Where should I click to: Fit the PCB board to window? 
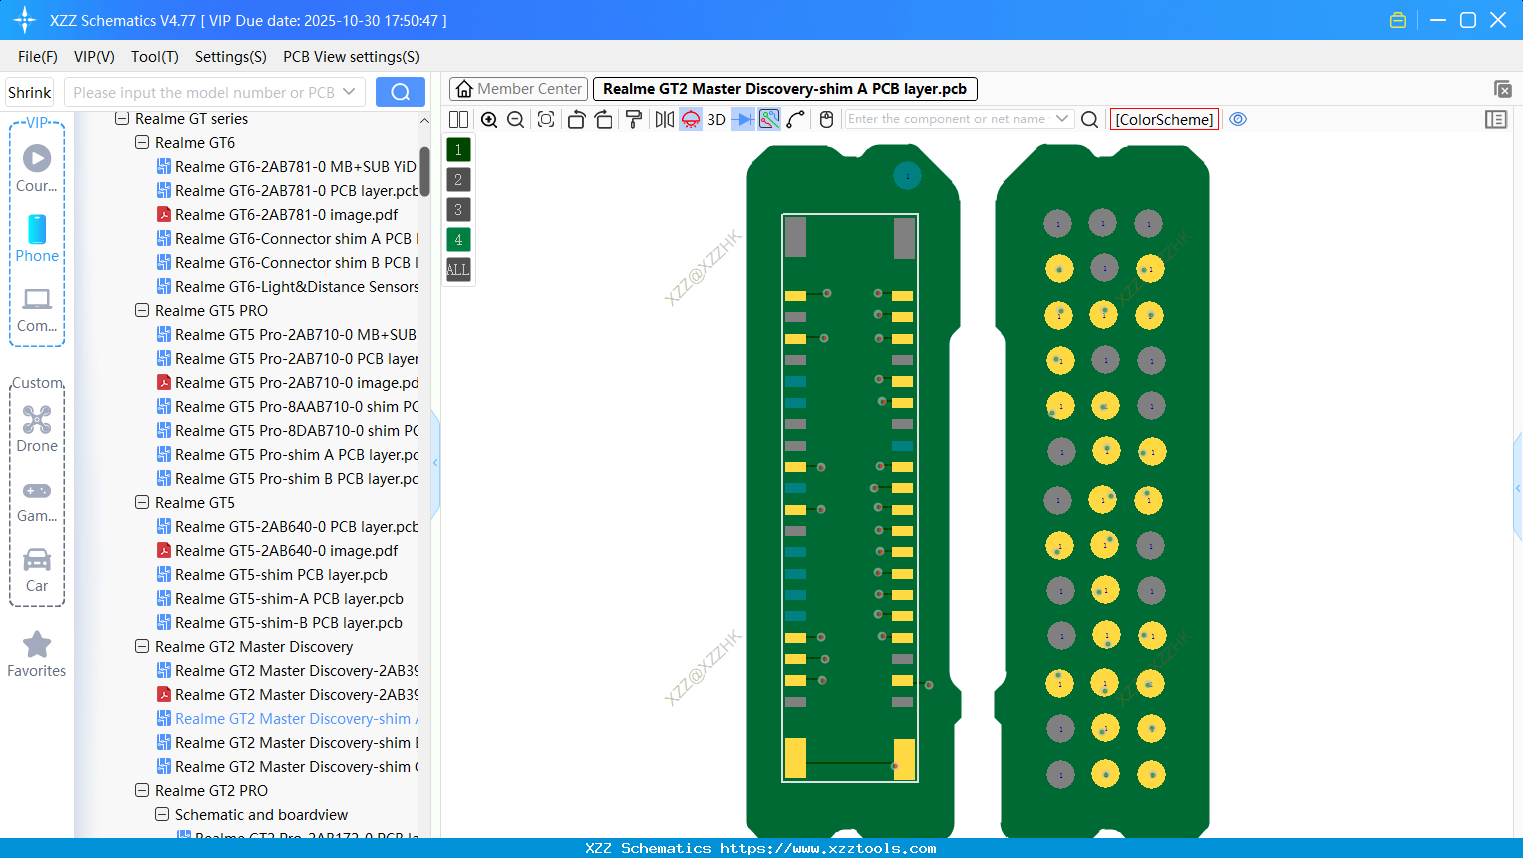(x=546, y=120)
